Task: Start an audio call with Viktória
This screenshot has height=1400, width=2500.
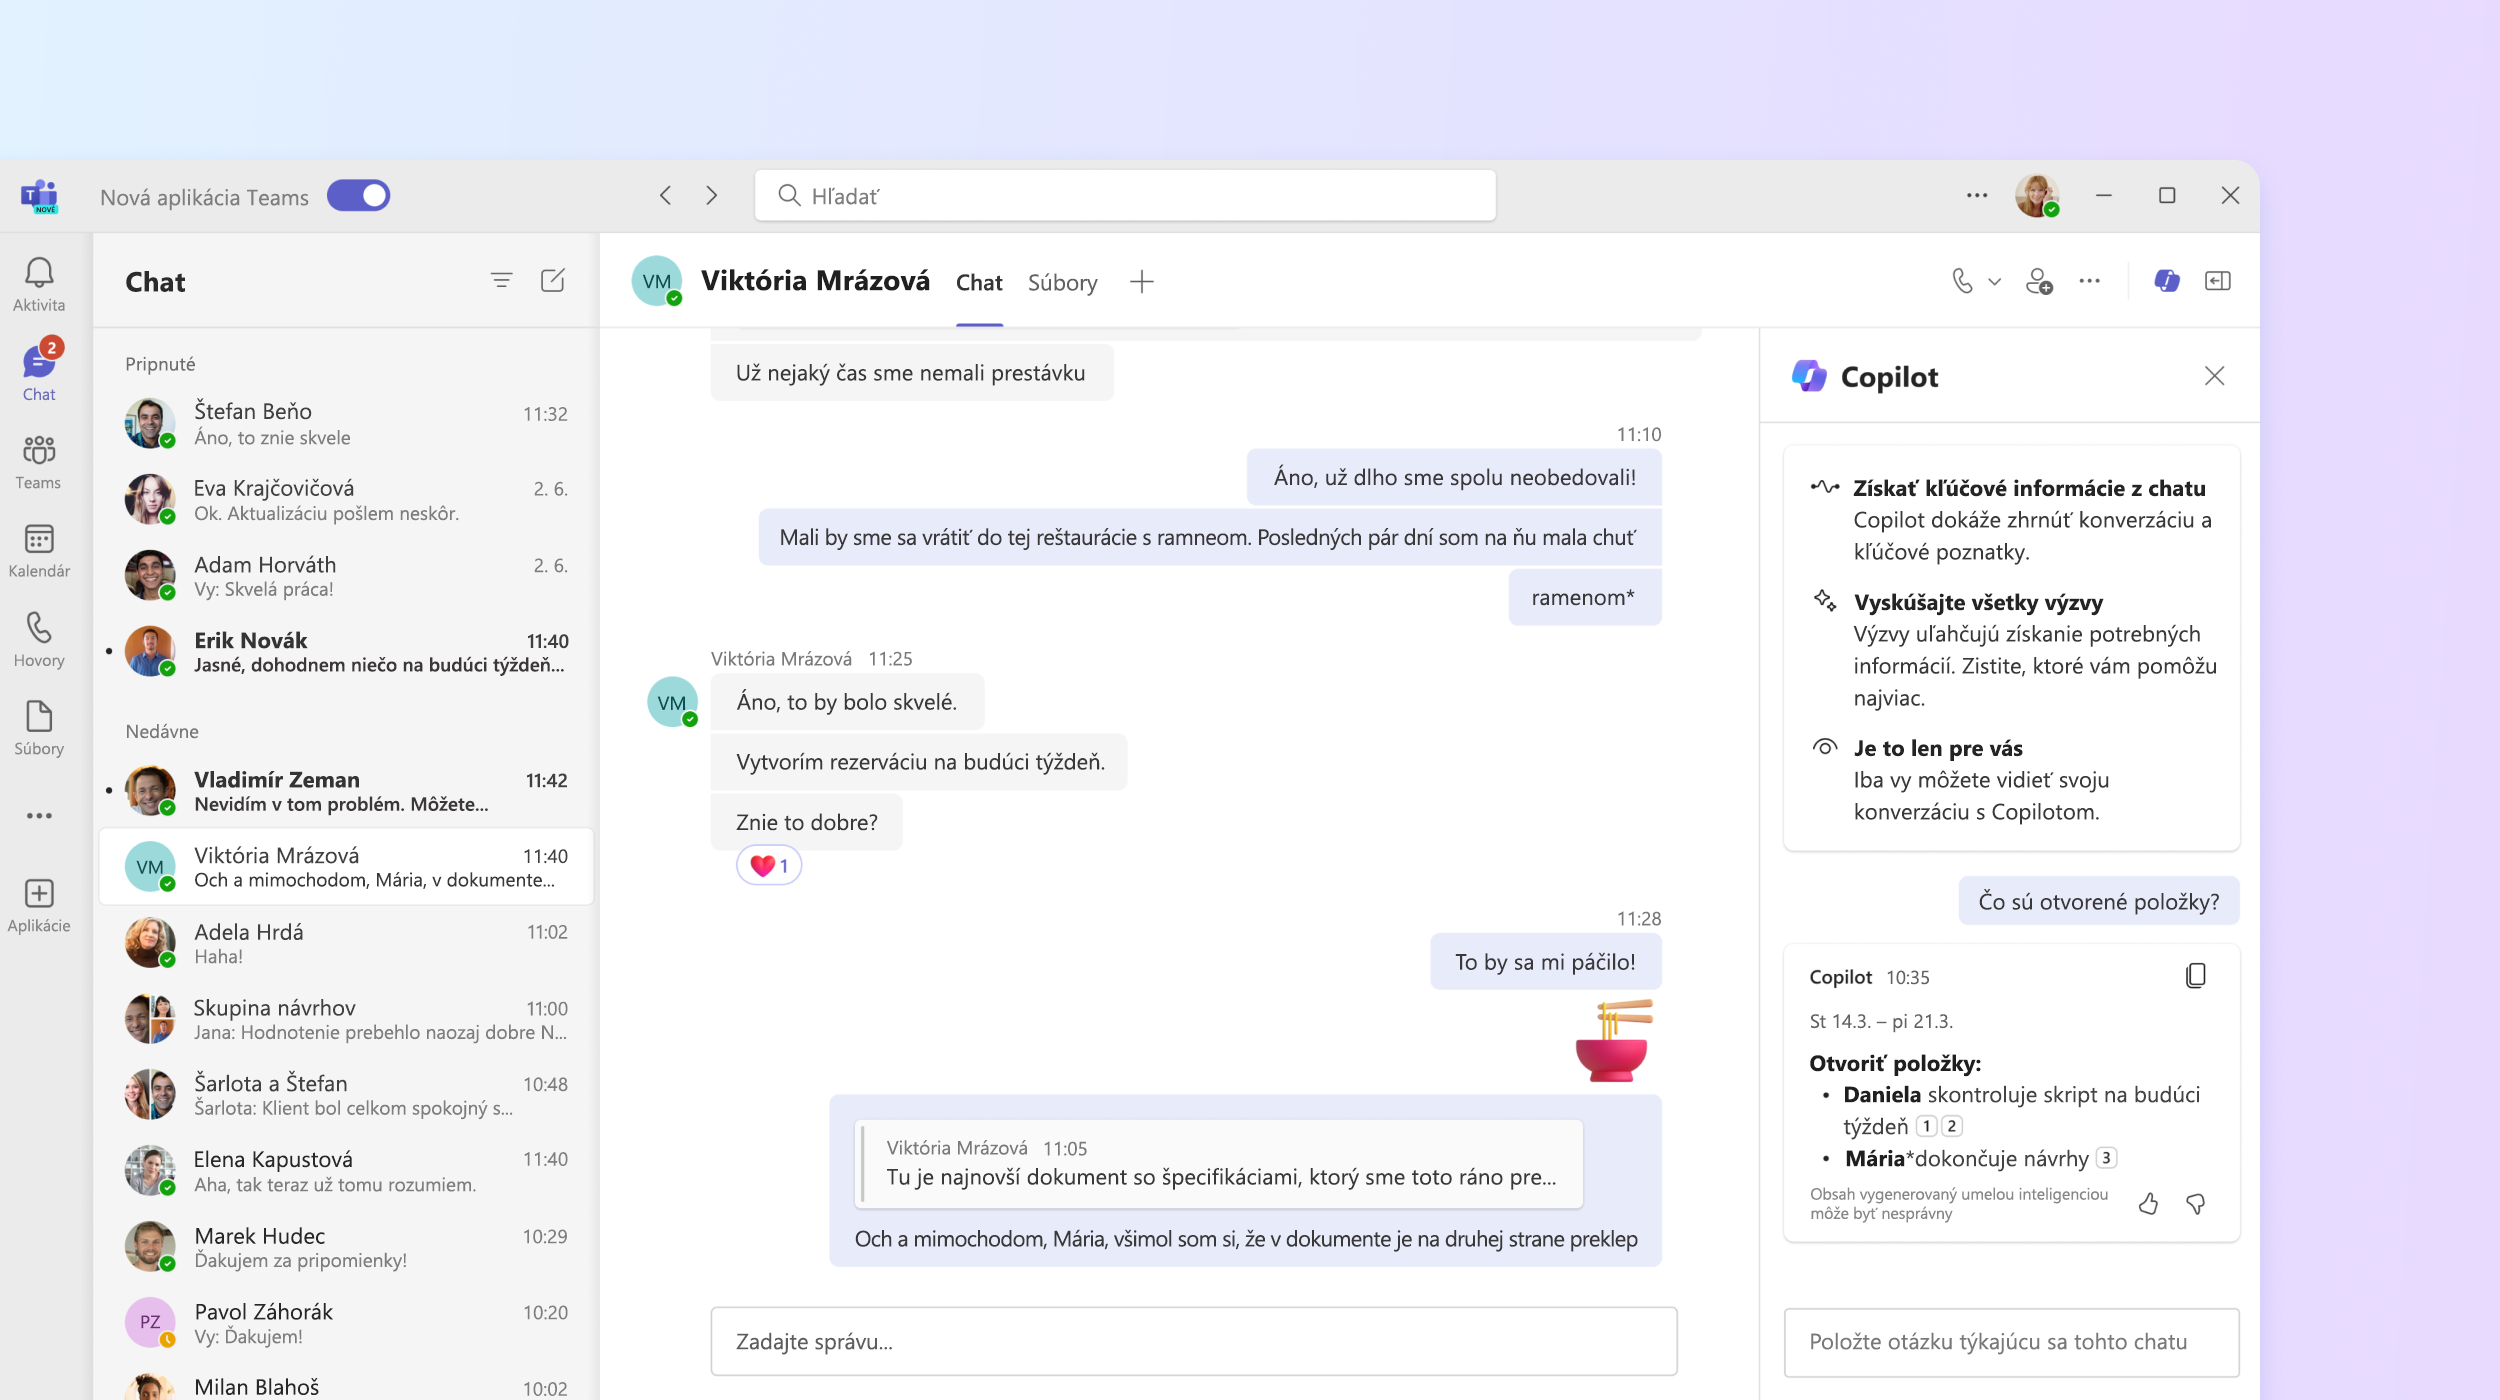Action: click(x=1962, y=281)
